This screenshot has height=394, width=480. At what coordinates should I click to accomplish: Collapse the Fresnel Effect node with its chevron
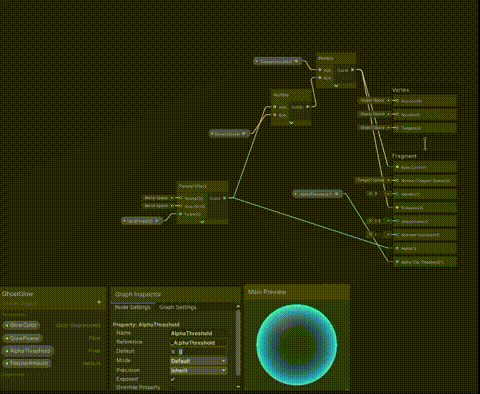coord(202,222)
